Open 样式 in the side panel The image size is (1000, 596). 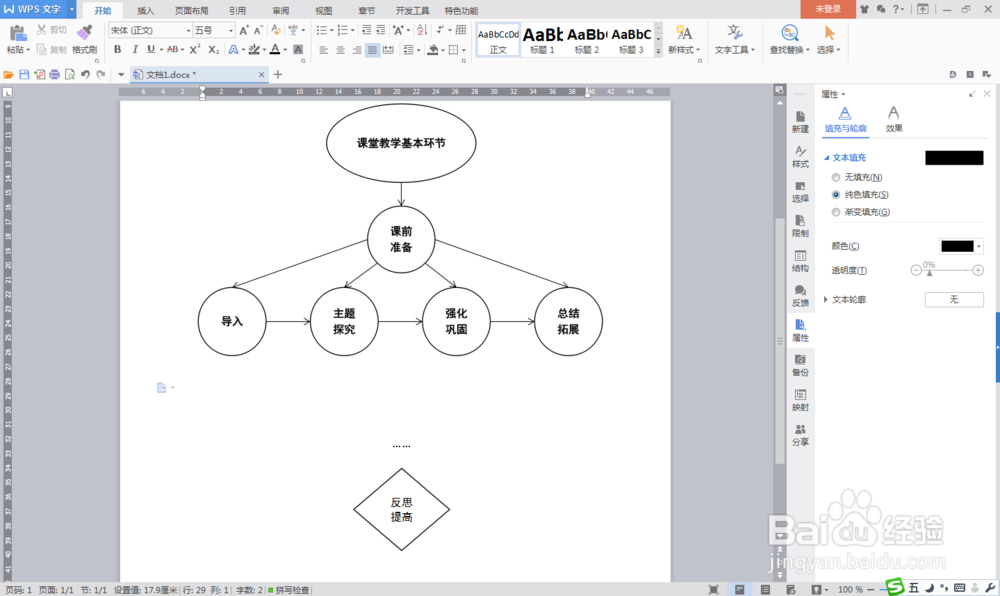[x=800, y=157]
